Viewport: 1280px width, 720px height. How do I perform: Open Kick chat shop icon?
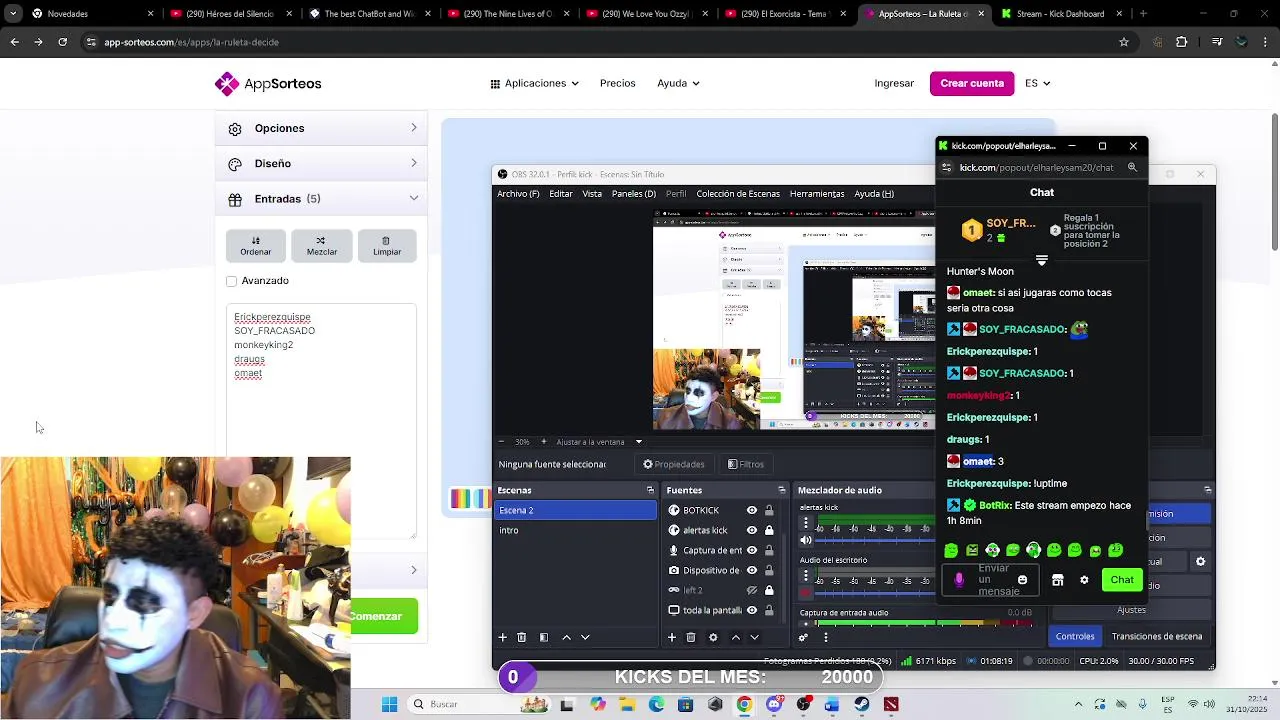pyautogui.click(x=1057, y=580)
